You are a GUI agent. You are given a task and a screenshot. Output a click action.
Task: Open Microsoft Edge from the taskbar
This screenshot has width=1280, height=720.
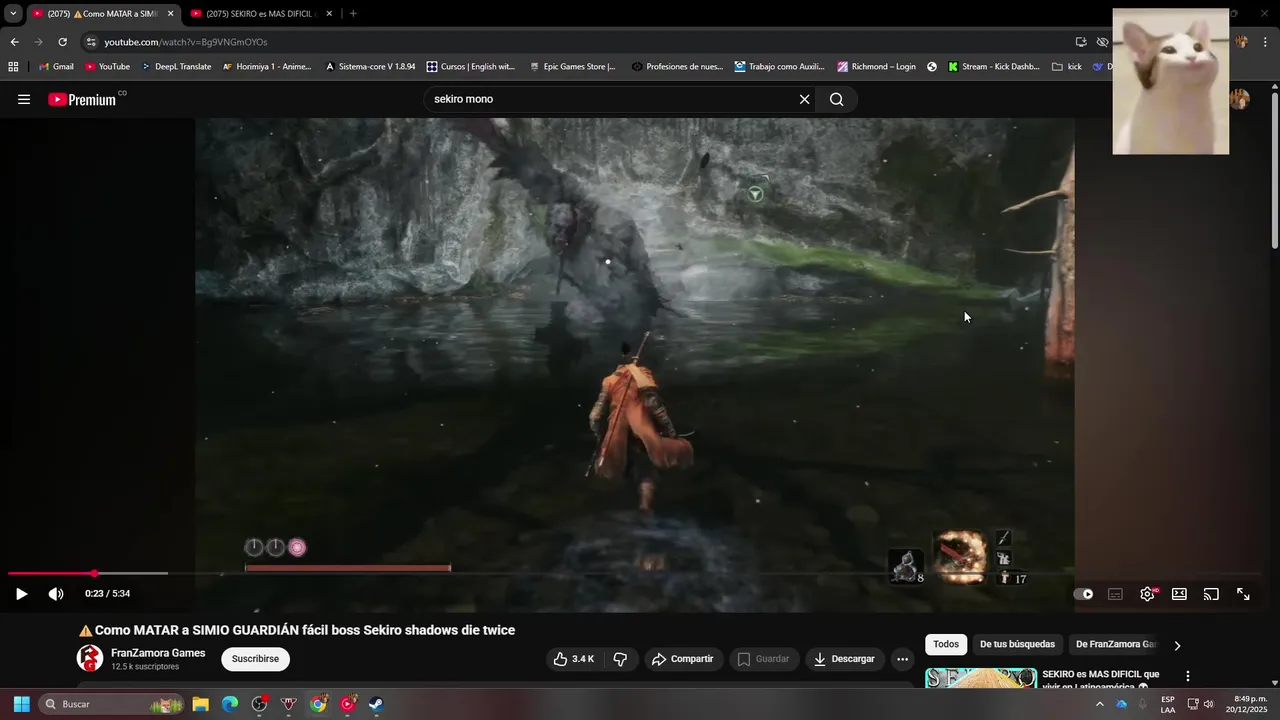point(230,704)
